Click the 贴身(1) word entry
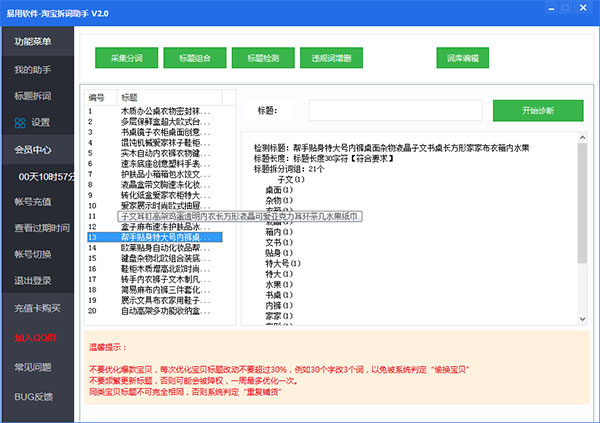Image resolution: width=600 pixels, height=423 pixels. click(279, 253)
